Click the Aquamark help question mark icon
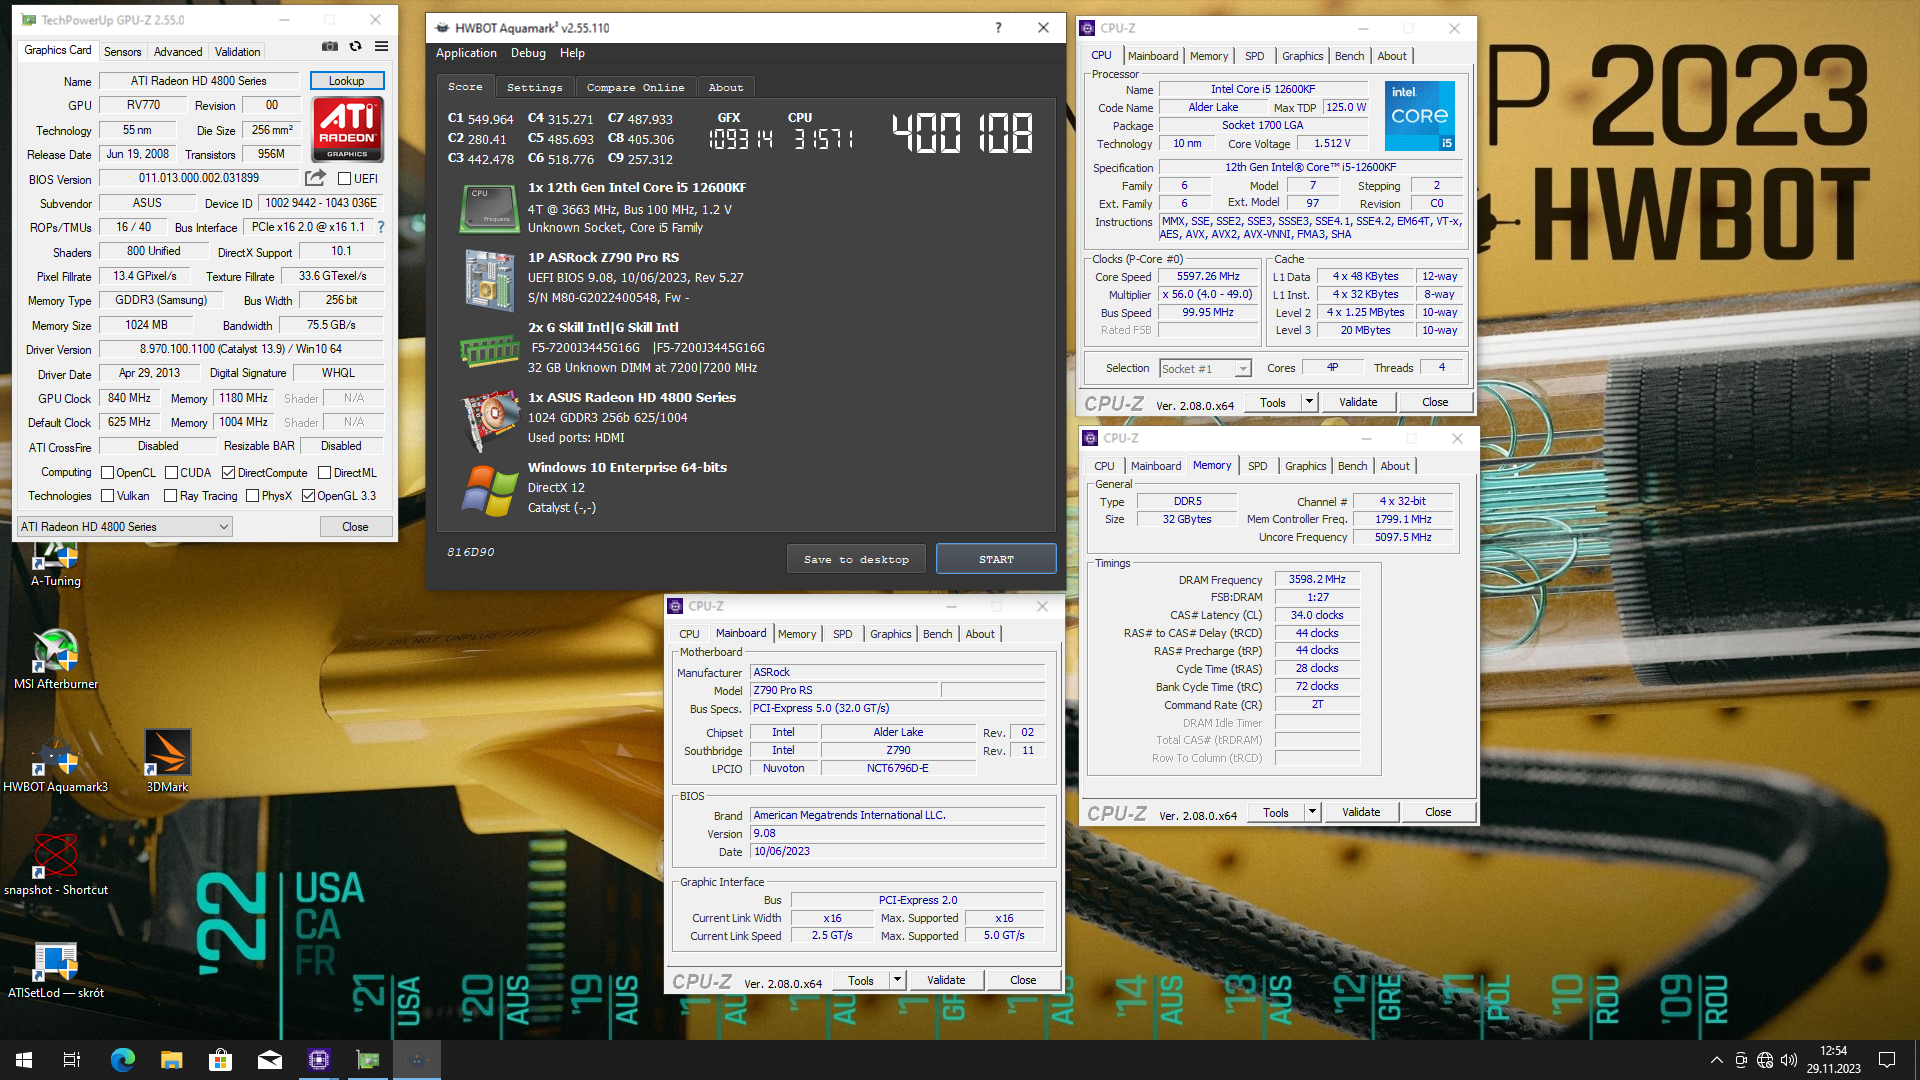 [998, 28]
